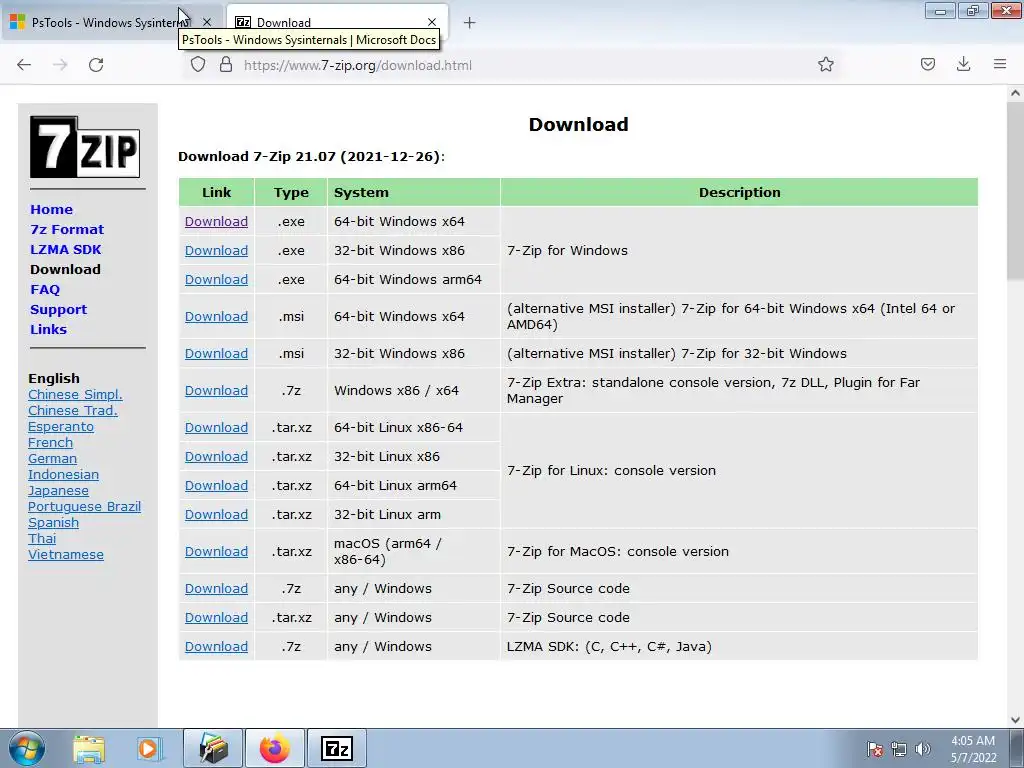Click the network tray icon

coord(899,749)
